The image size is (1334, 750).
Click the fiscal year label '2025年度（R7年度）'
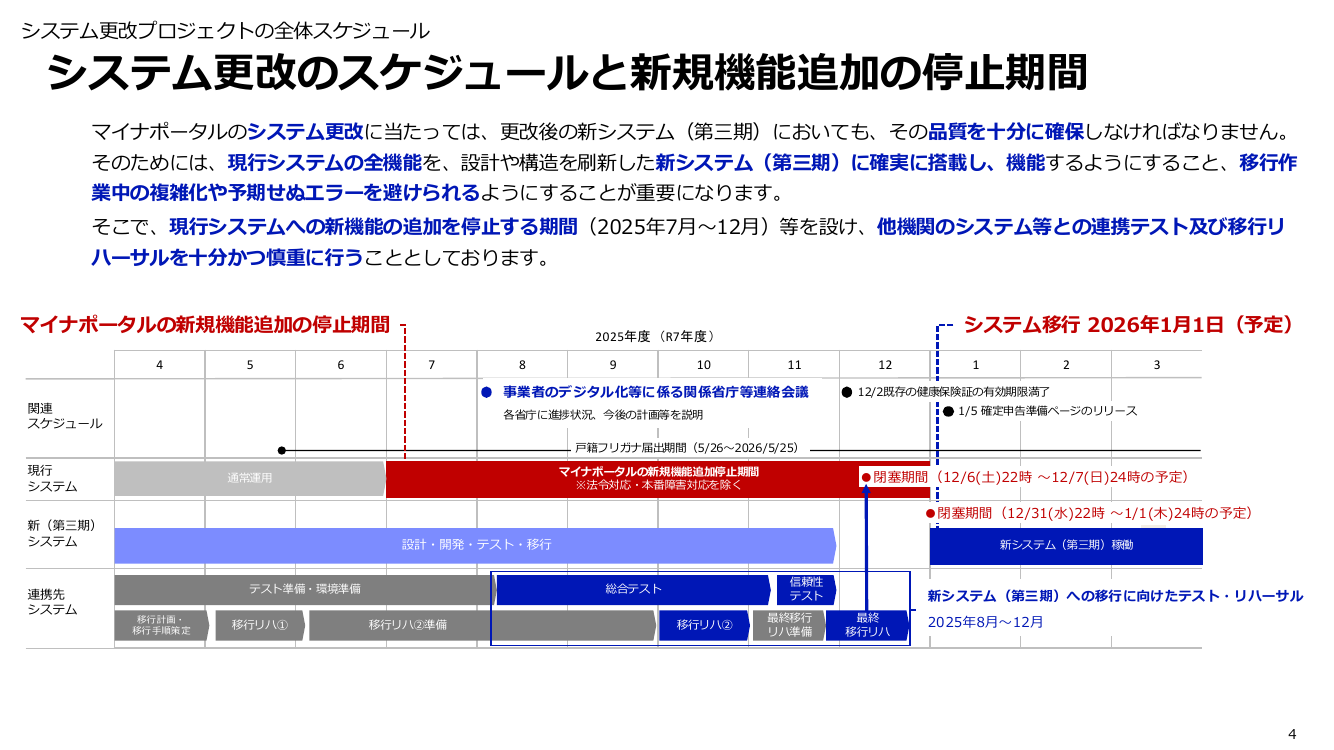[x=657, y=337]
